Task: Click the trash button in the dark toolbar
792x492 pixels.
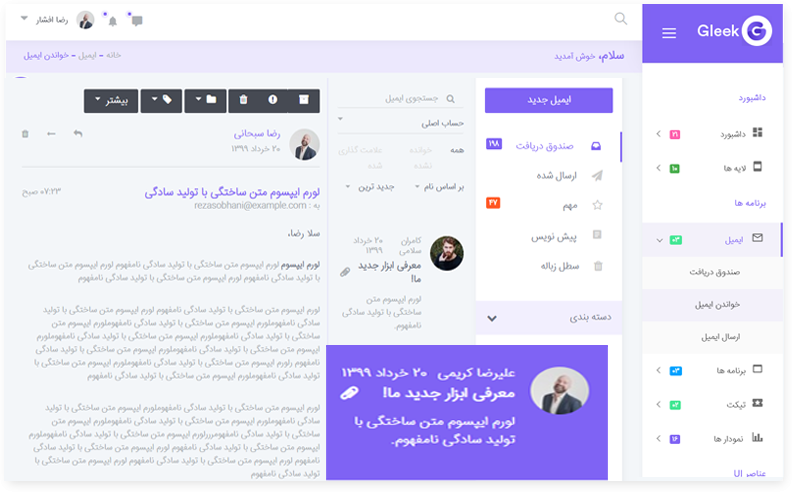Action: pos(244,100)
